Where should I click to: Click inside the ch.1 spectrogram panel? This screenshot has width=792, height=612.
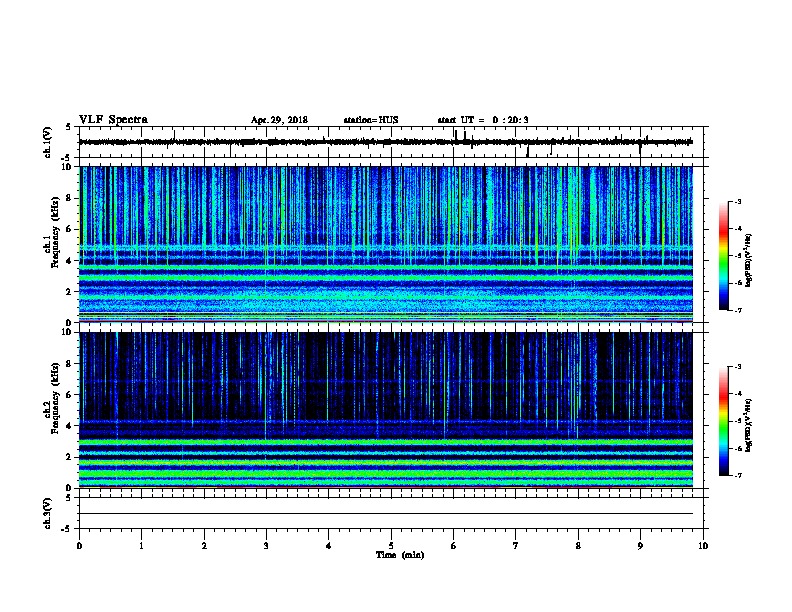click(x=386, y=244)
